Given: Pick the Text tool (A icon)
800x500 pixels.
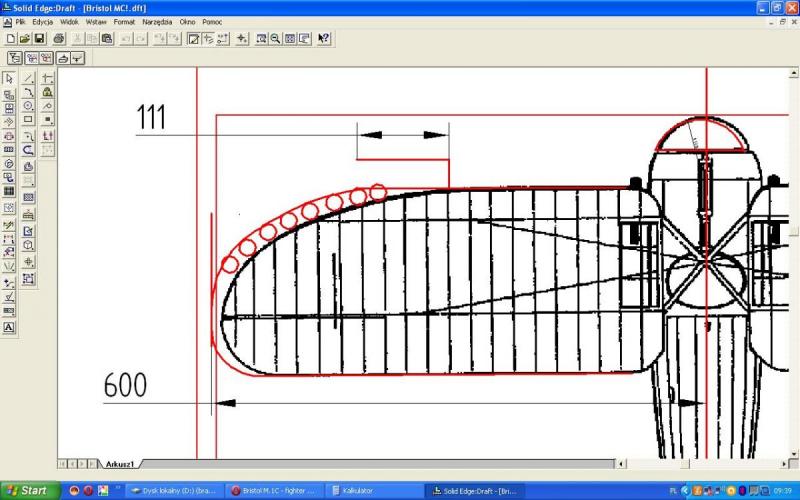Looking at the screenshot, I should tap(9, 327).
